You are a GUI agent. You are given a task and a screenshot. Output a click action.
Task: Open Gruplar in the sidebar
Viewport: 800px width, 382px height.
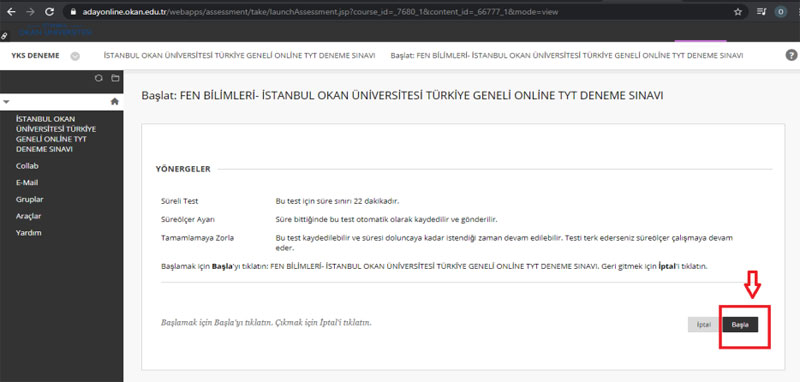pos(30,199)
